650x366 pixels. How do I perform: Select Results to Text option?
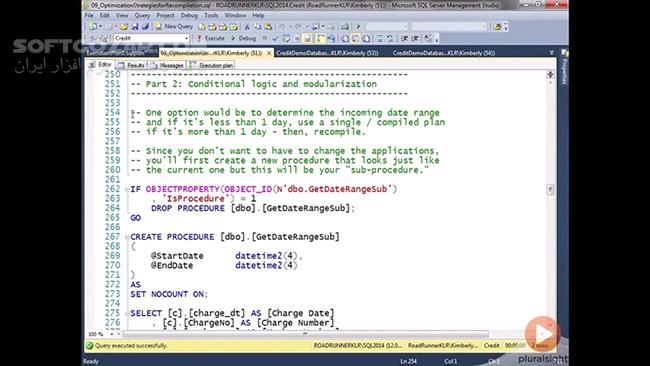345,38
